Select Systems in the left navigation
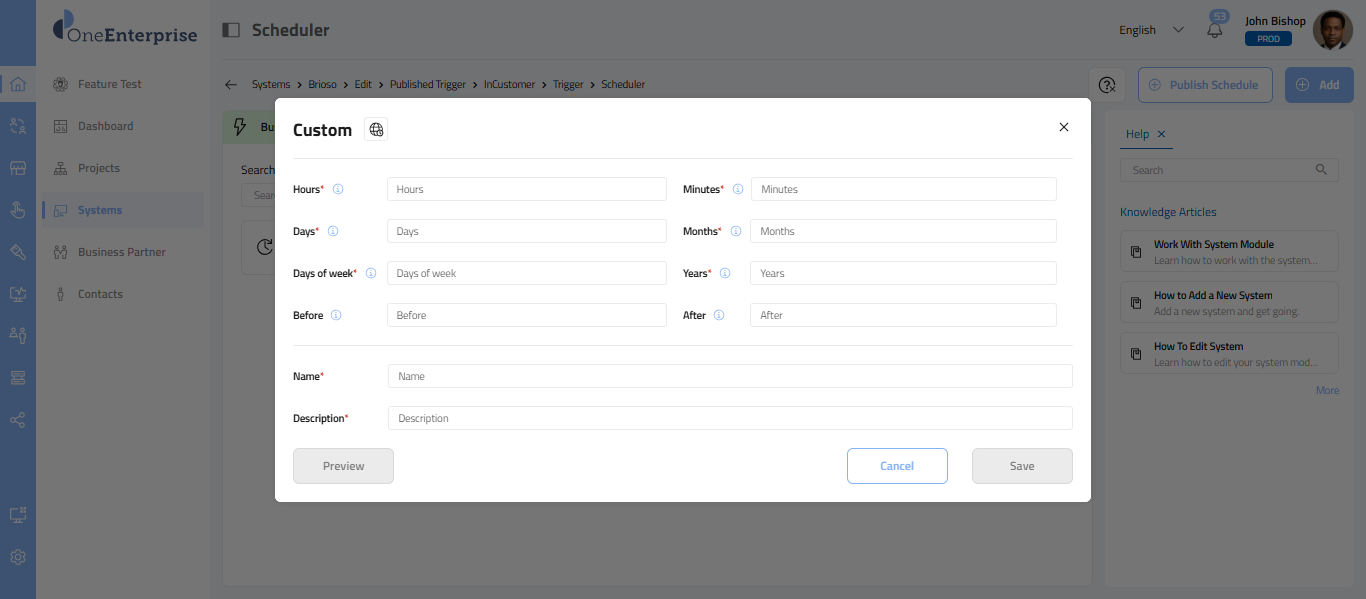1366x599 pixels. [100, 210]
